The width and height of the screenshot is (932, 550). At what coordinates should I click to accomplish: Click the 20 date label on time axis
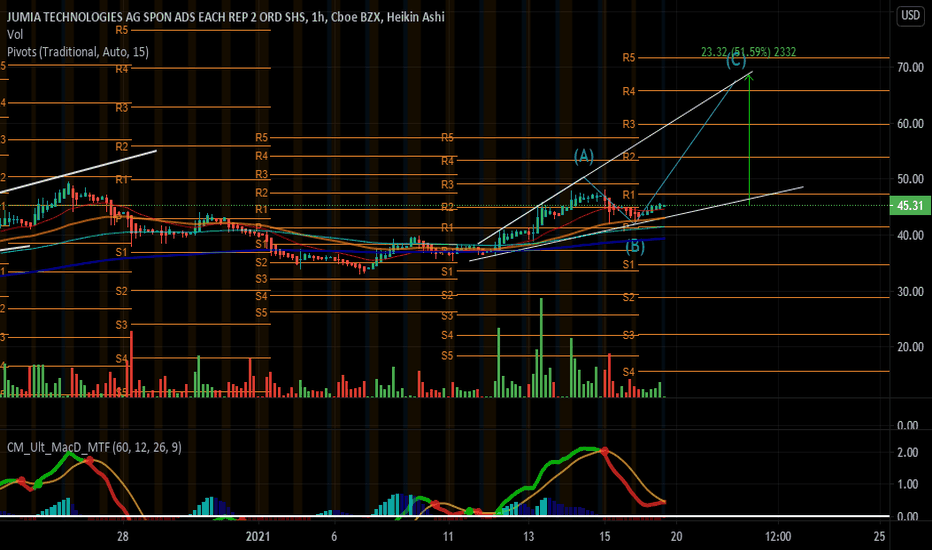[x=676, y=536]
